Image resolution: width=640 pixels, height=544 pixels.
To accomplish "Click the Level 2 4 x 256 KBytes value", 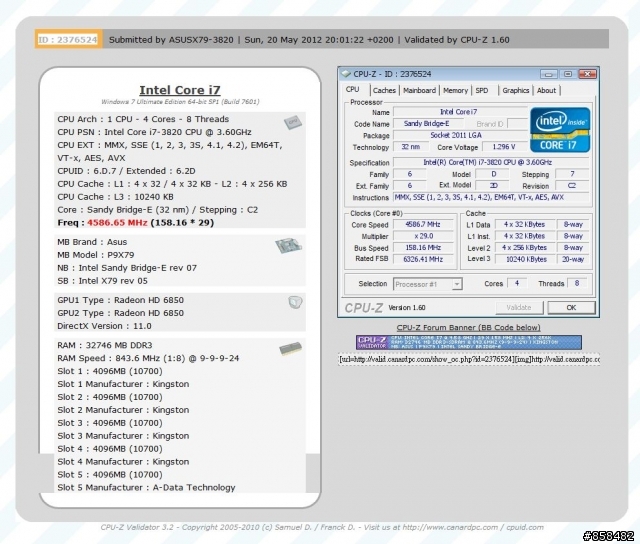I will click(x=526, y=248).
